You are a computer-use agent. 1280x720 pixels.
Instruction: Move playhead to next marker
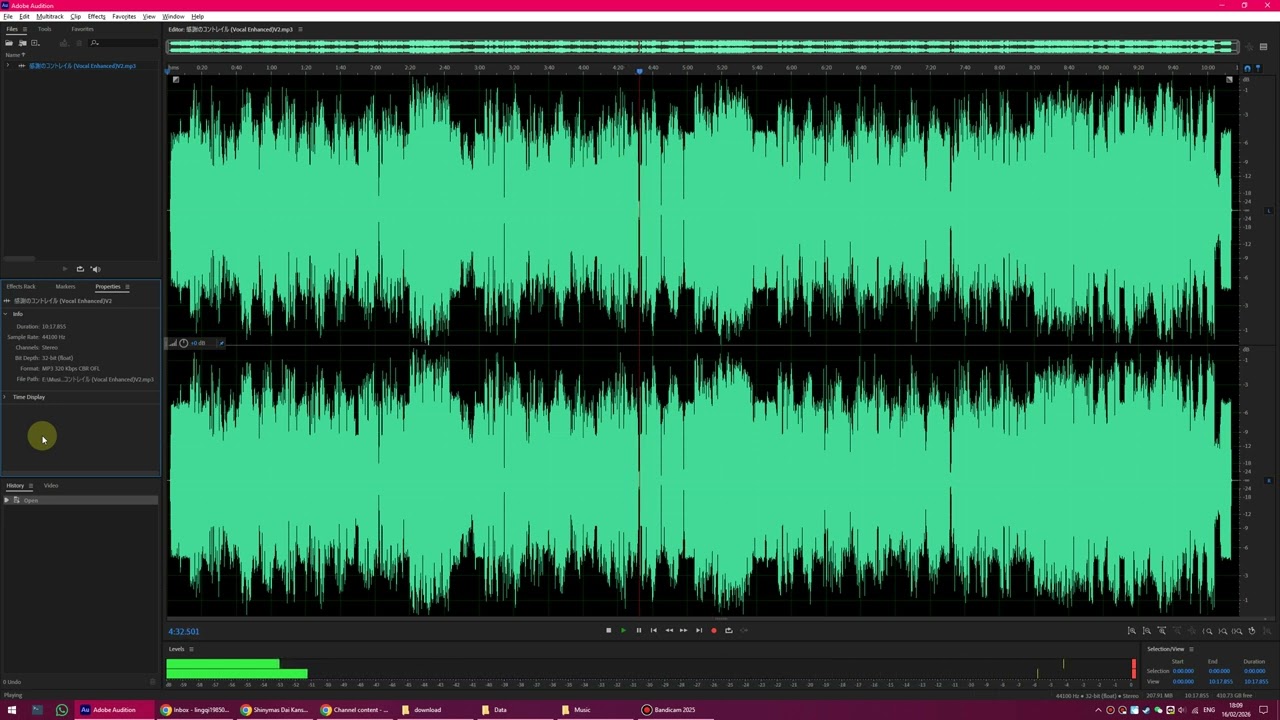(x=698, y=631)
